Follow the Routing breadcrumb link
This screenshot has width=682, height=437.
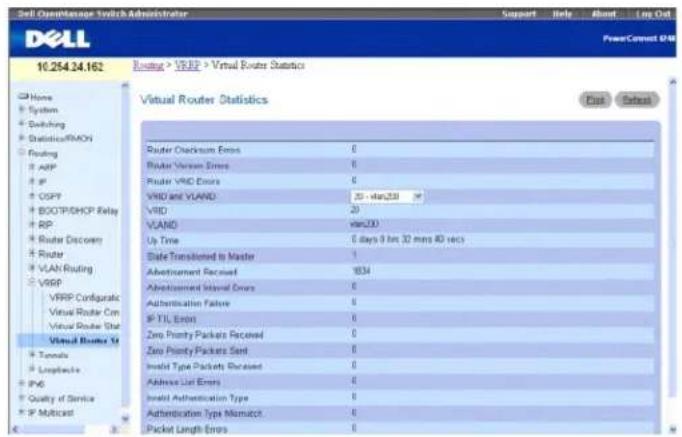(148, 66)
